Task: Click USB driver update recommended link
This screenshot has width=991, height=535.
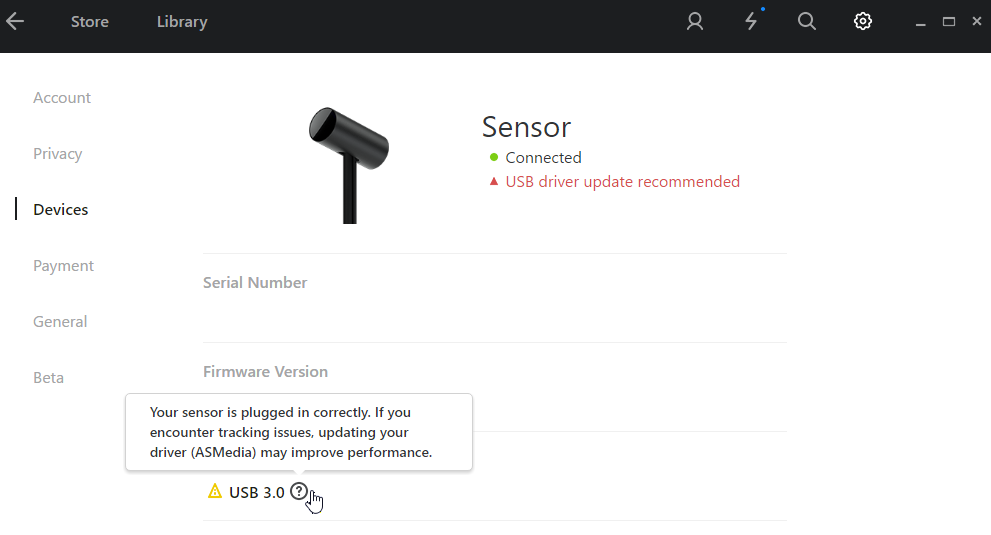Action: point(623,181)
